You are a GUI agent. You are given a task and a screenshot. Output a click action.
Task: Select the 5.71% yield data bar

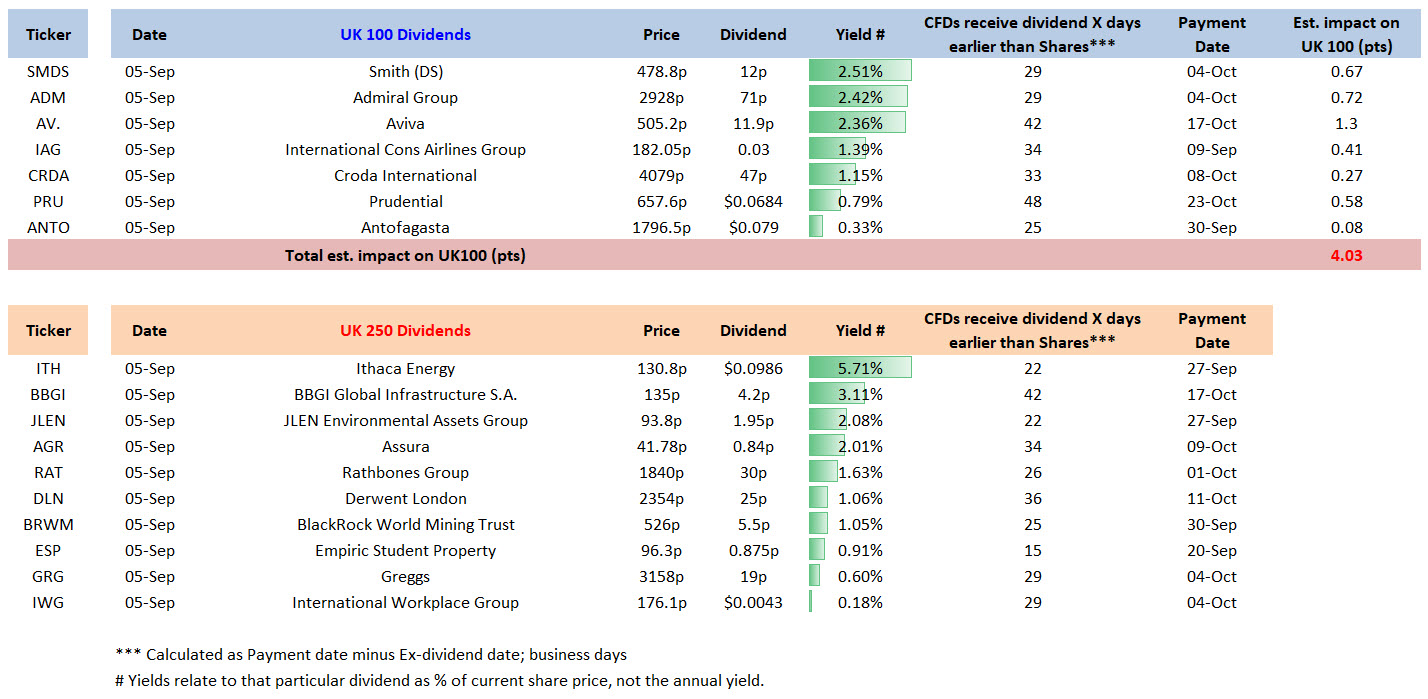point(860,369)
